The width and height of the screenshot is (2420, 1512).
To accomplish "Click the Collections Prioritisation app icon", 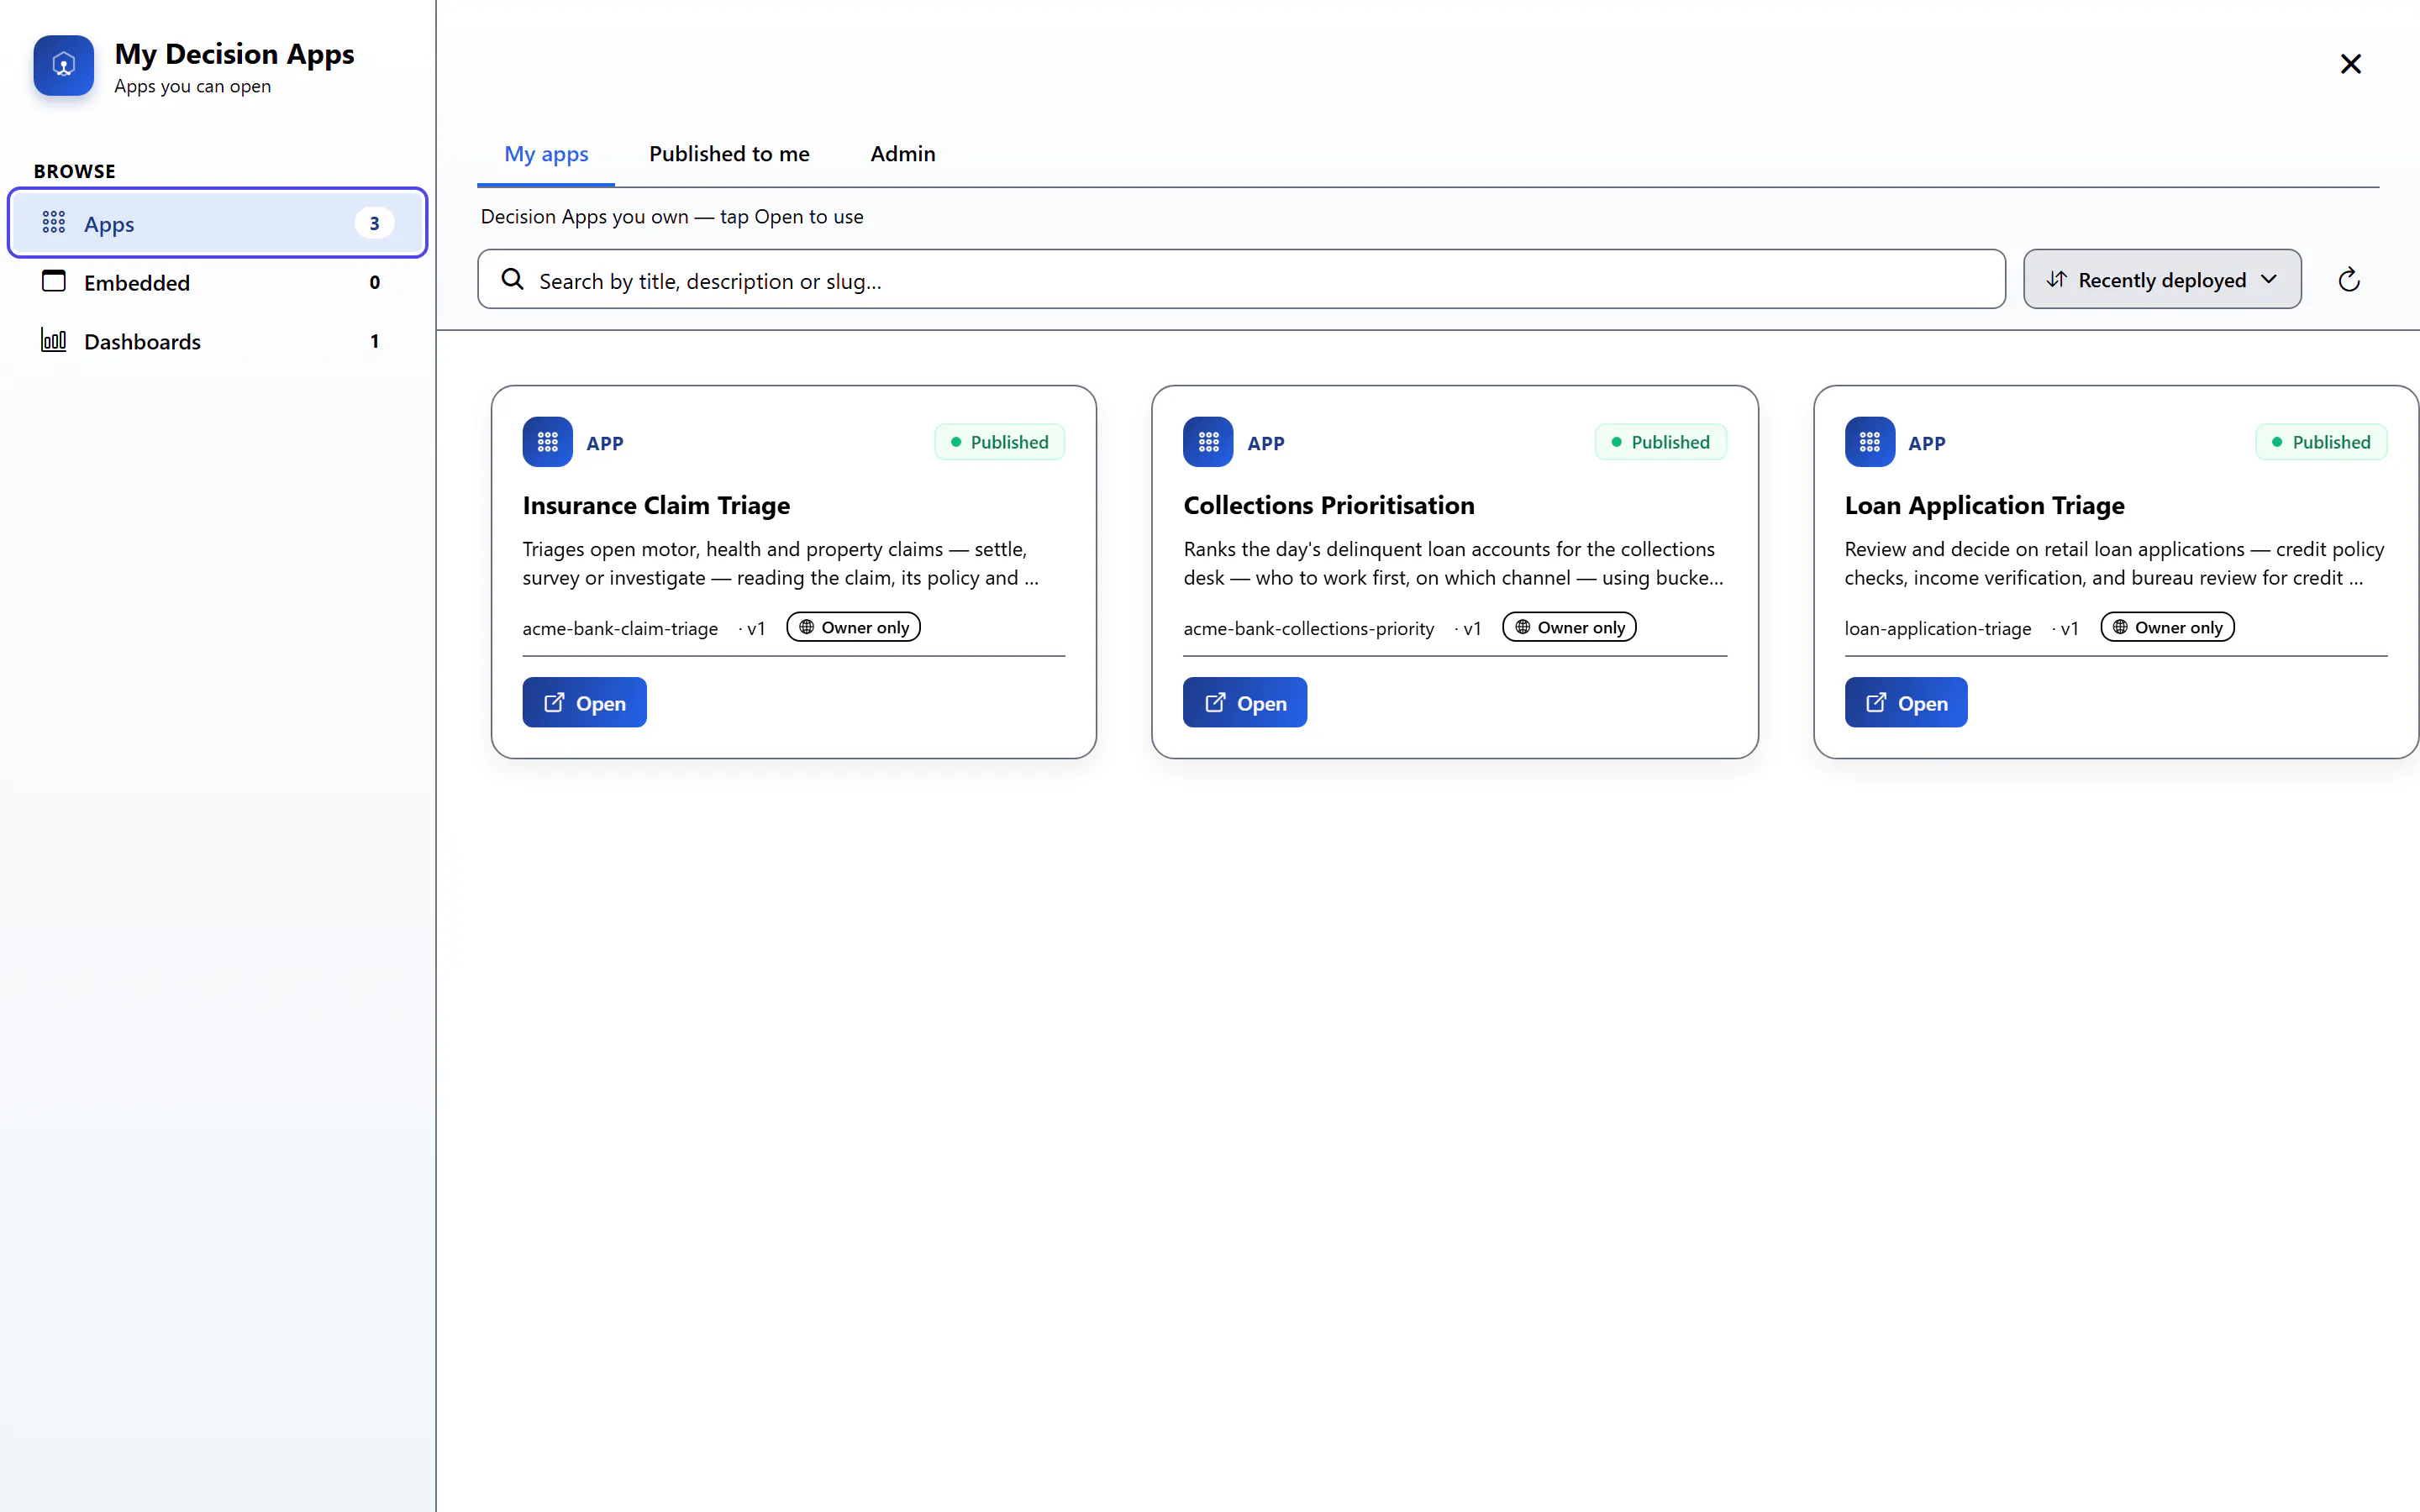I will click(1208, 442).
